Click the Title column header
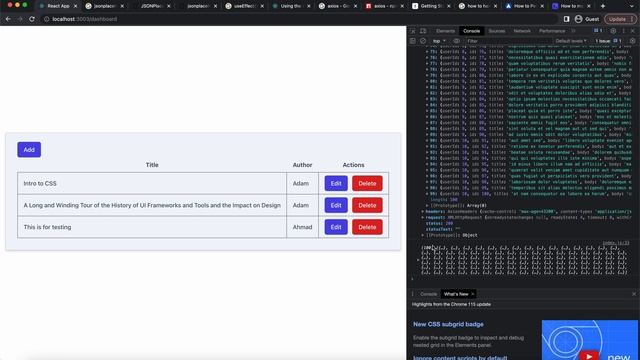The image size is (640, 360). tap(152, 165)
